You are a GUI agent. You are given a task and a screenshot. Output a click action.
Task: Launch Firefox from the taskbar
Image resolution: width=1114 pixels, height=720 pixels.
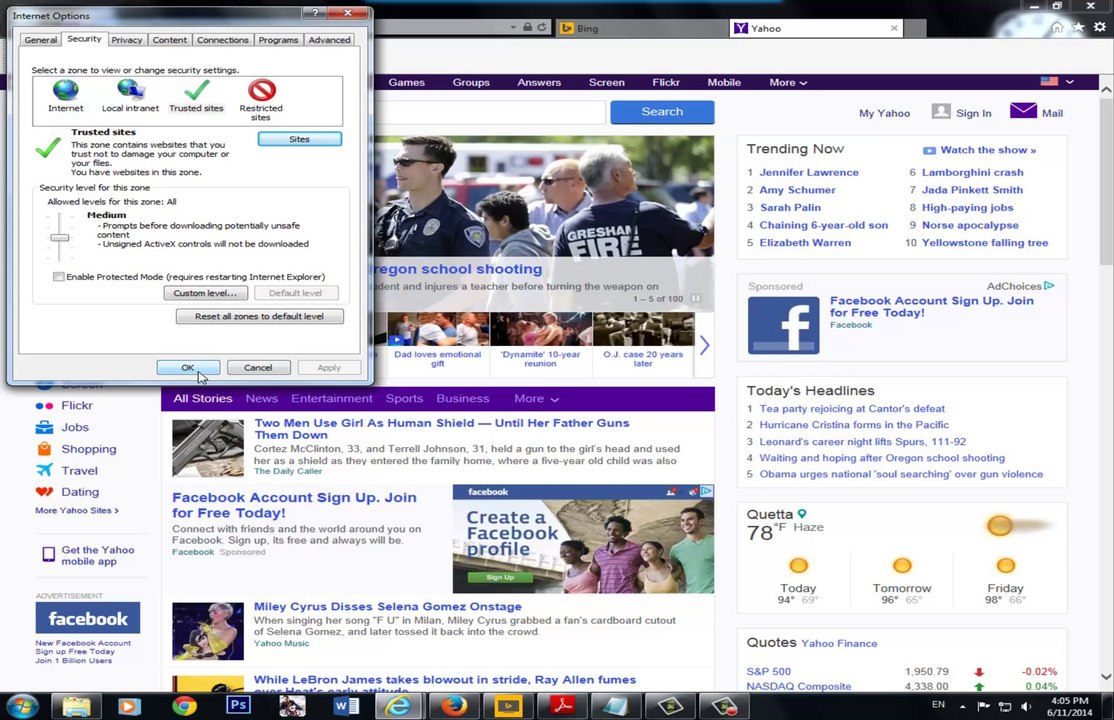(454, 706)
